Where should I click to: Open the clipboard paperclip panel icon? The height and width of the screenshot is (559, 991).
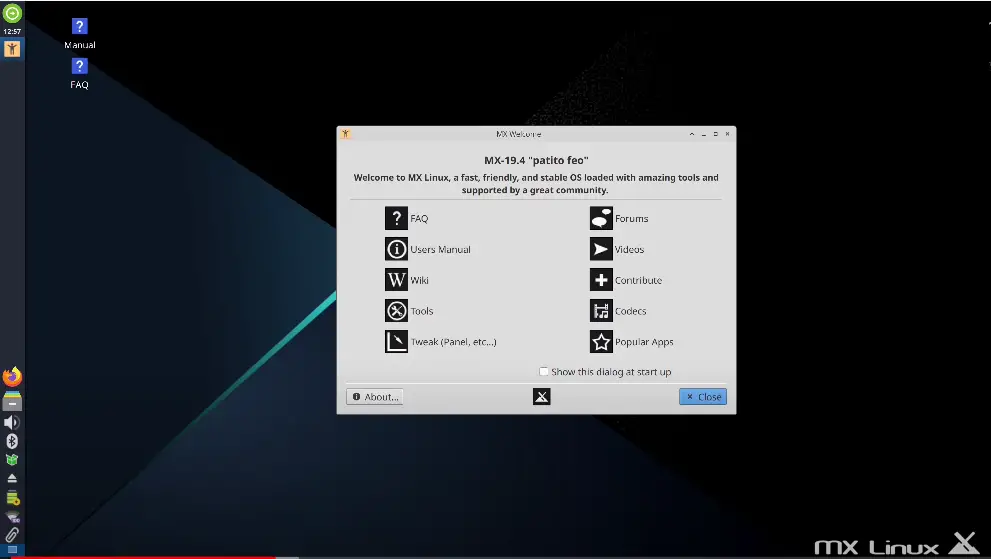[x=12, y=535]
